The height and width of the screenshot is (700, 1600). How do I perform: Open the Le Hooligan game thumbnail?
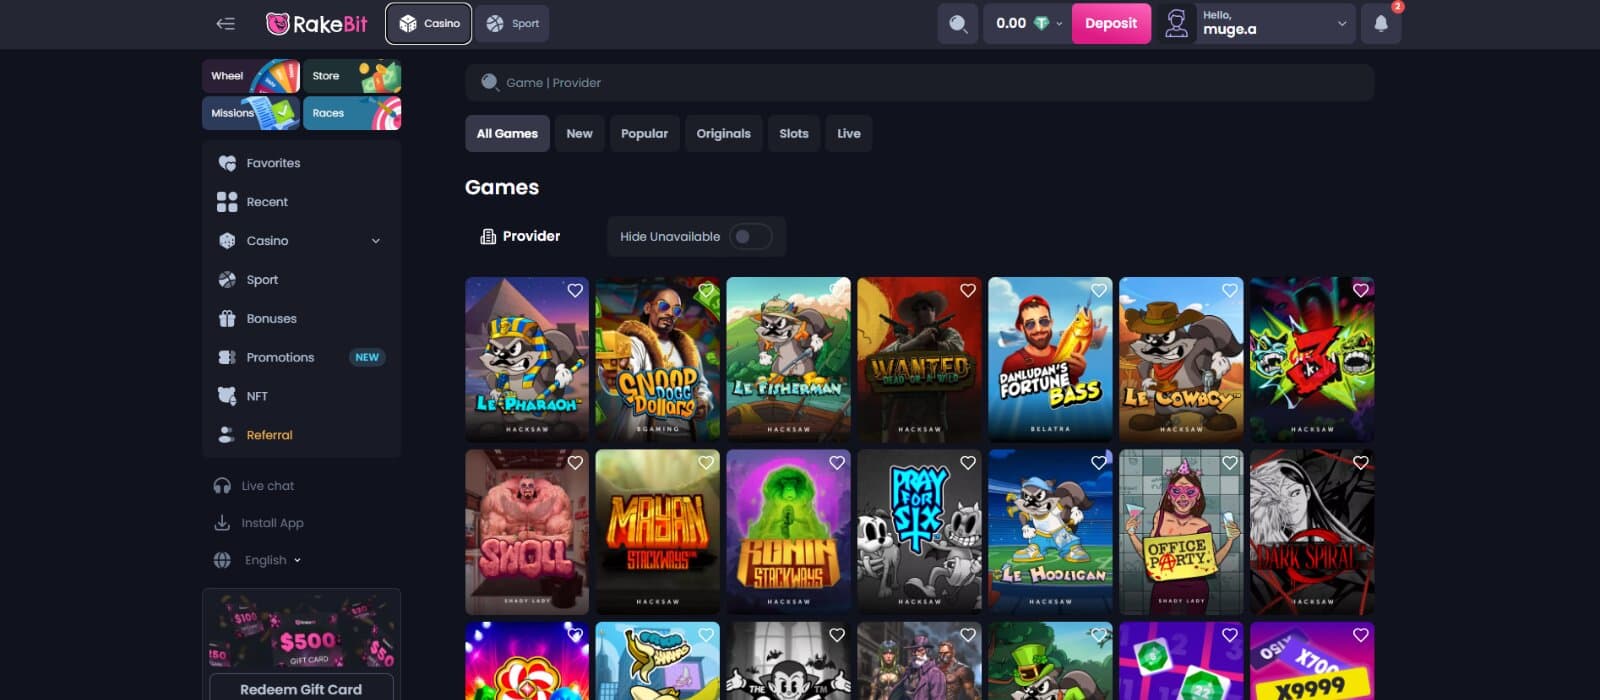1050,532
